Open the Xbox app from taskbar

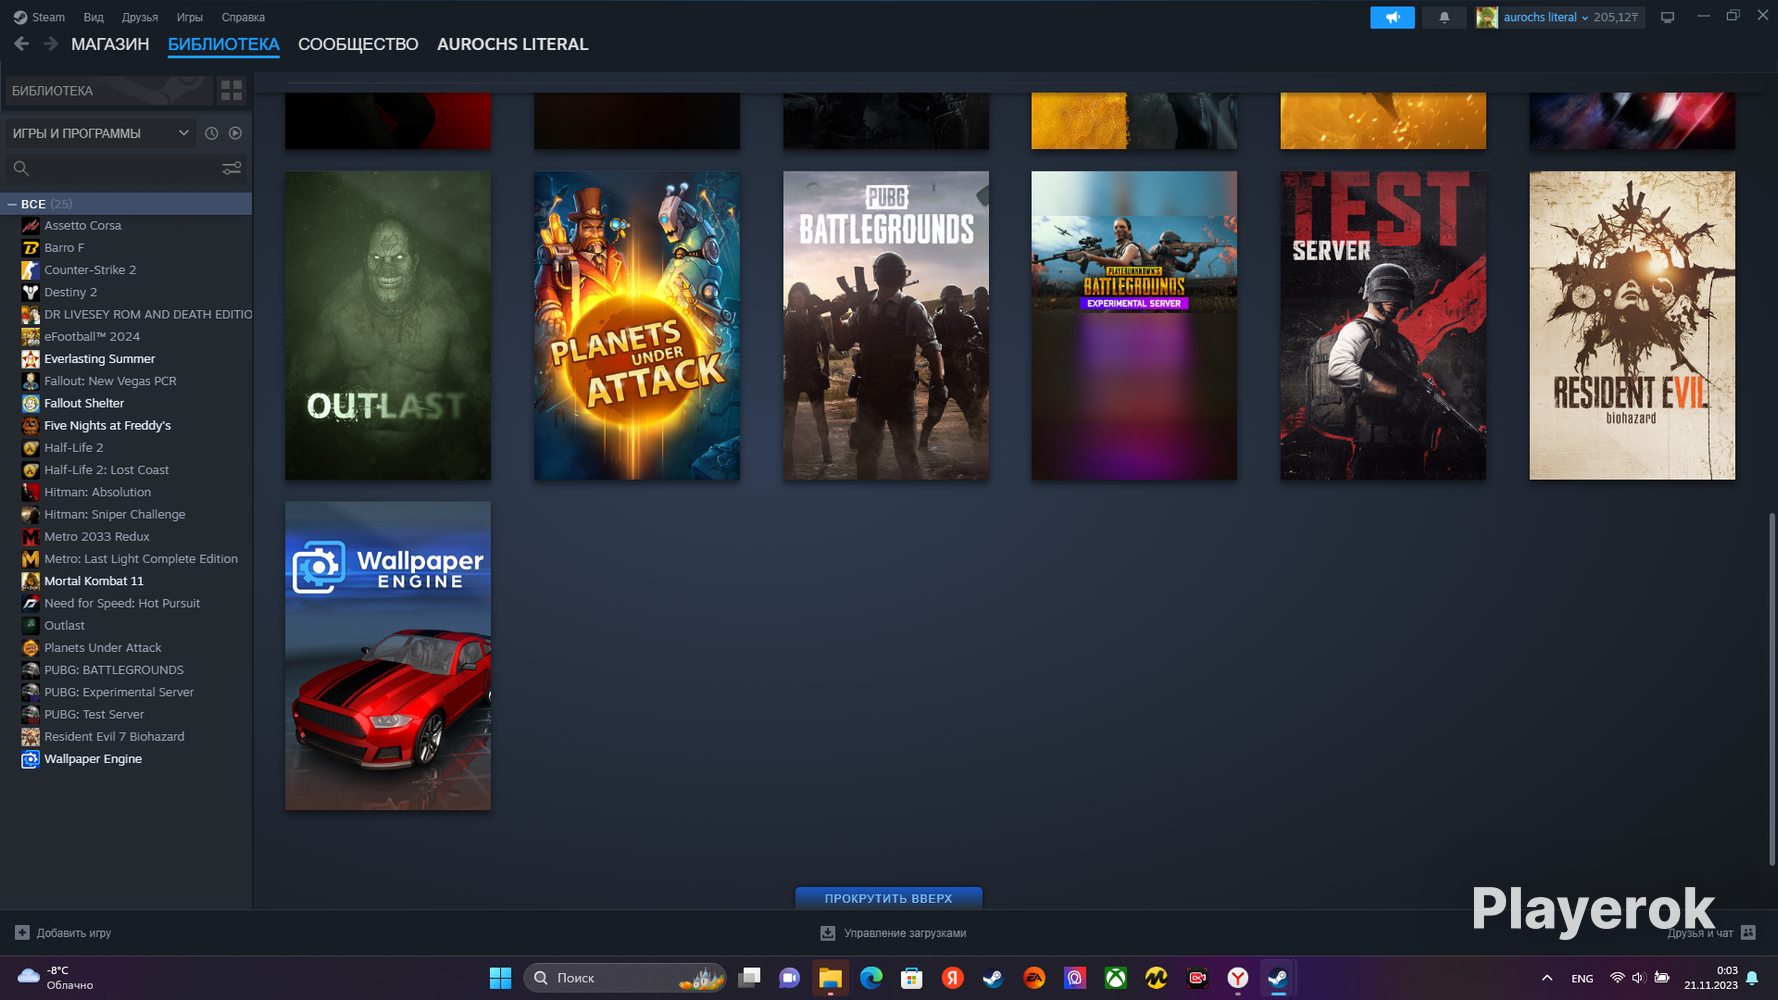click(x=1116, y=978)
